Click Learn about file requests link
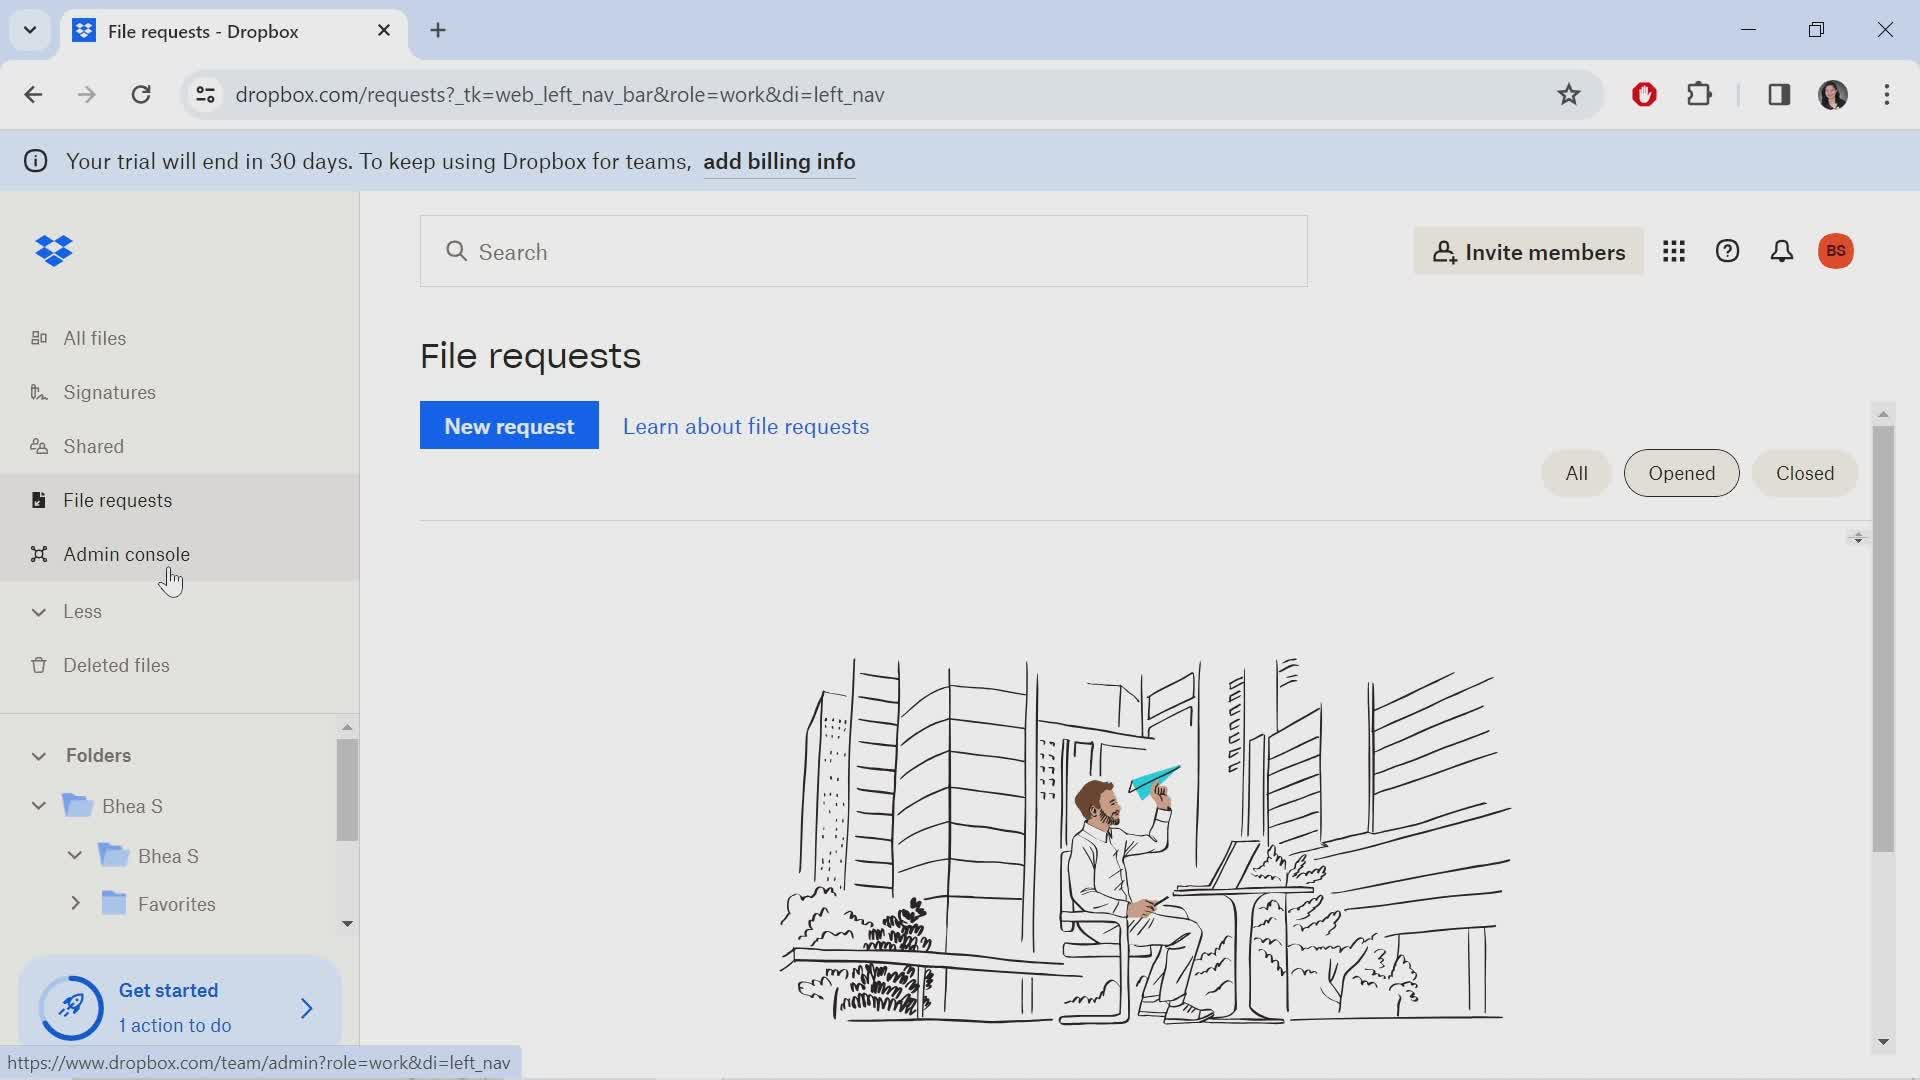The height and width of the screenshot is (1080, 1920). point(745,425)
